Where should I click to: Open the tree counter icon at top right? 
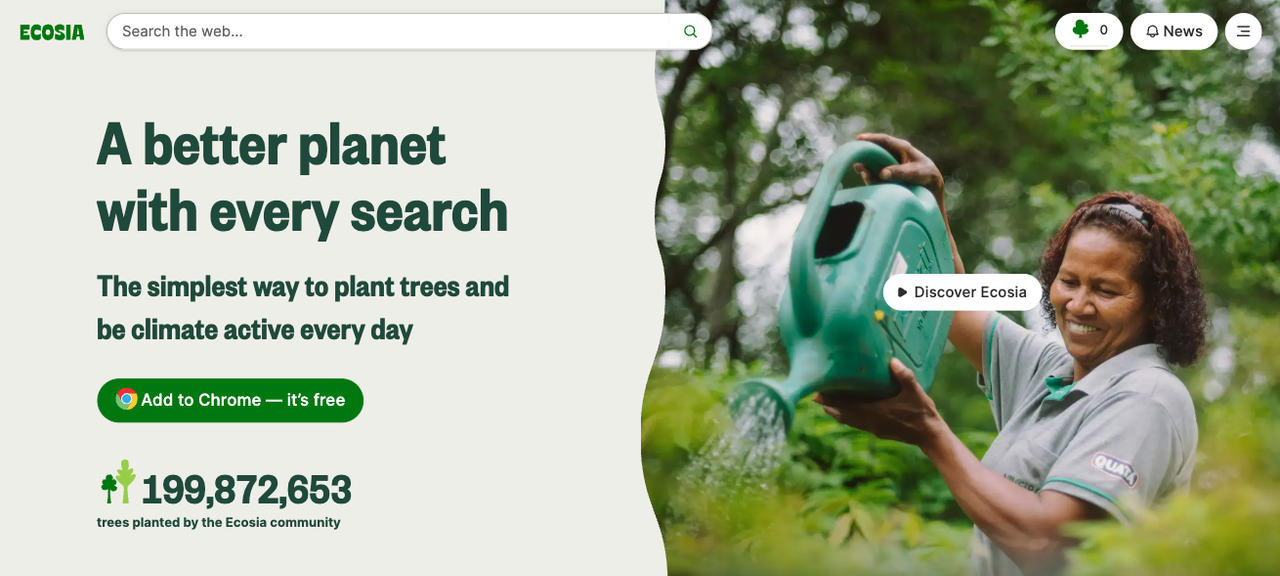(1080, 30)
